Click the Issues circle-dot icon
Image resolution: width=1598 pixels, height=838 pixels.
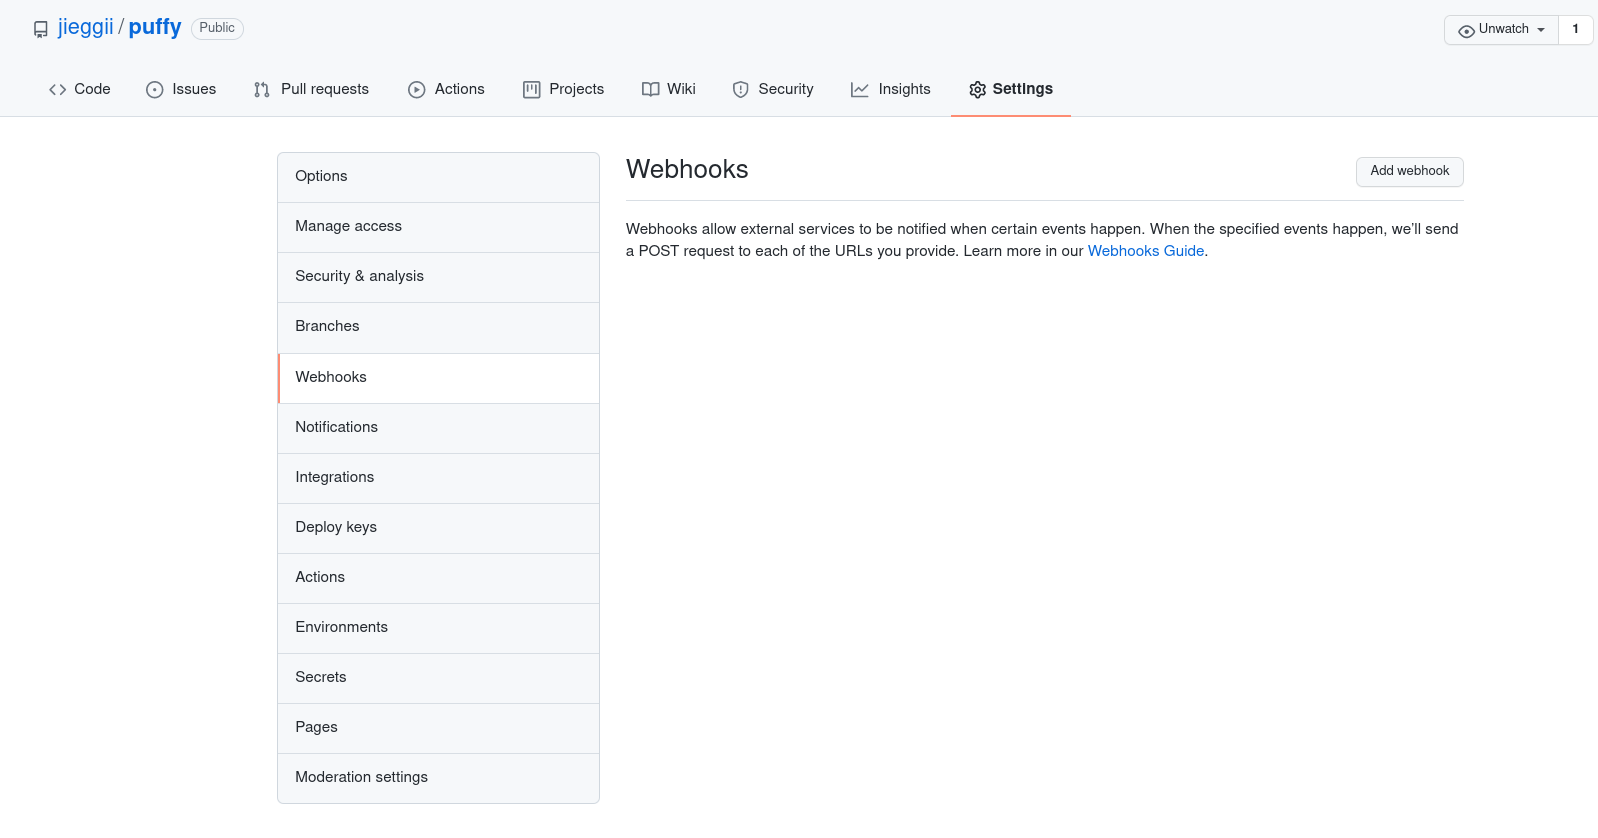[155, 90]
